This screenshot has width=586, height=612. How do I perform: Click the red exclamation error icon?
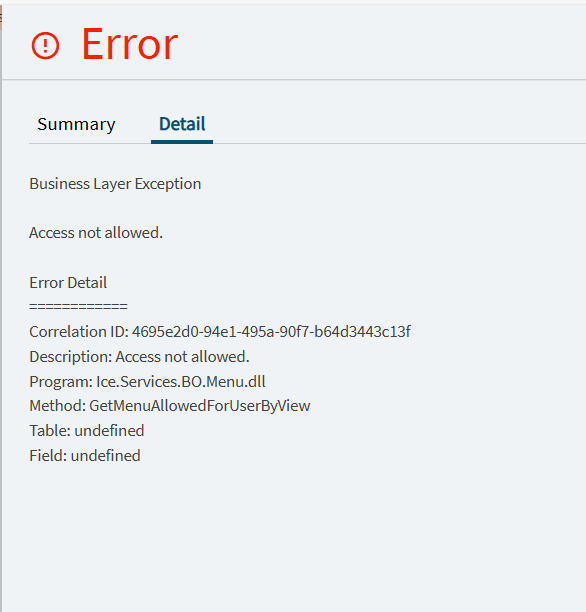click(x=45, y=46)
